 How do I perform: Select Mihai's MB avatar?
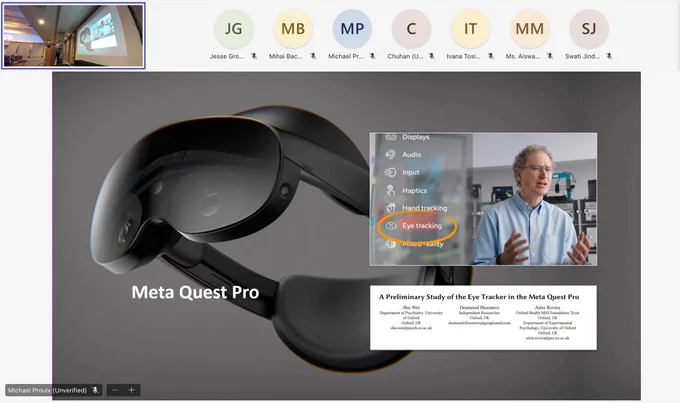[293, 29]
